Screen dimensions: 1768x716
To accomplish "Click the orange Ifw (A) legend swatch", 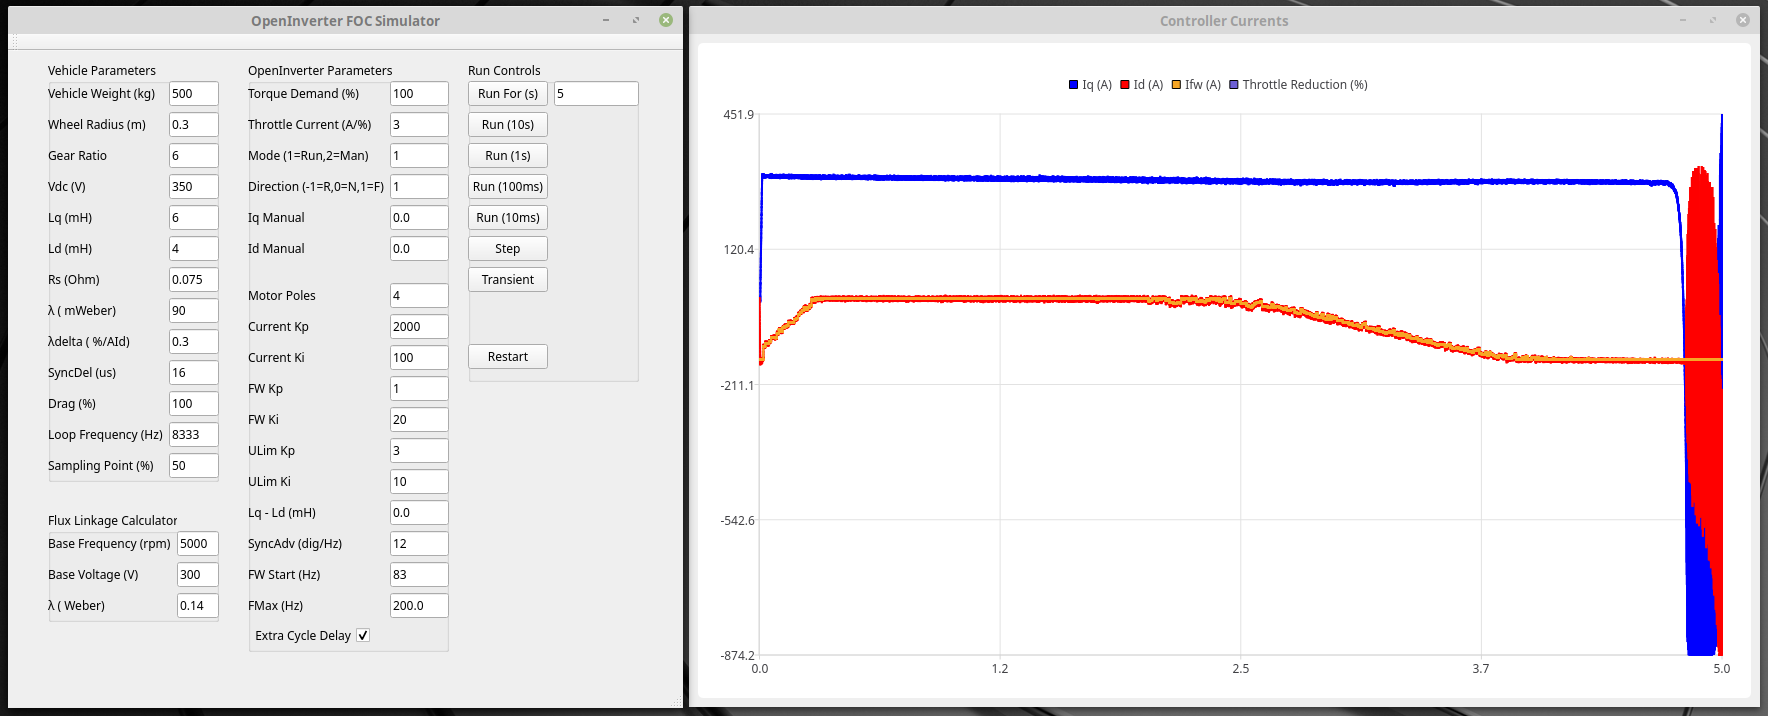I will pyautogui.click(x=1177, y=85).
